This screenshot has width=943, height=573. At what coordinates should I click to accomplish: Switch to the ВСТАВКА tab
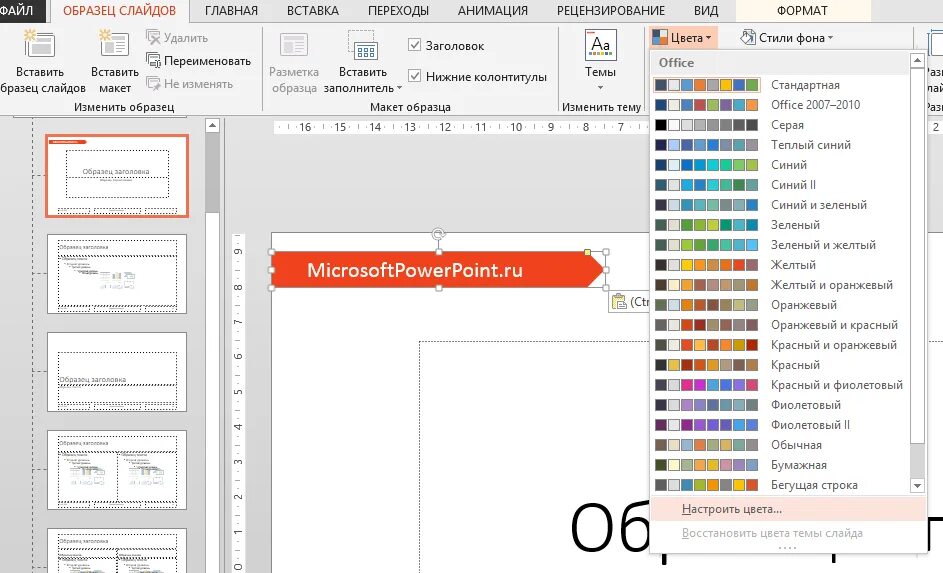pos(313,11)
